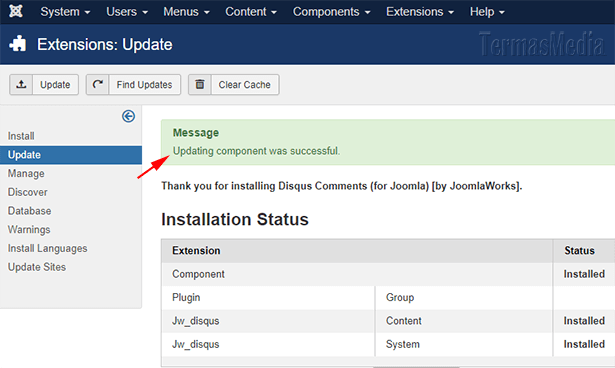This screenshot has width=615, height=368.
Task: Click 'Installed' status in Component row
Action: click(x=584, y=274)
